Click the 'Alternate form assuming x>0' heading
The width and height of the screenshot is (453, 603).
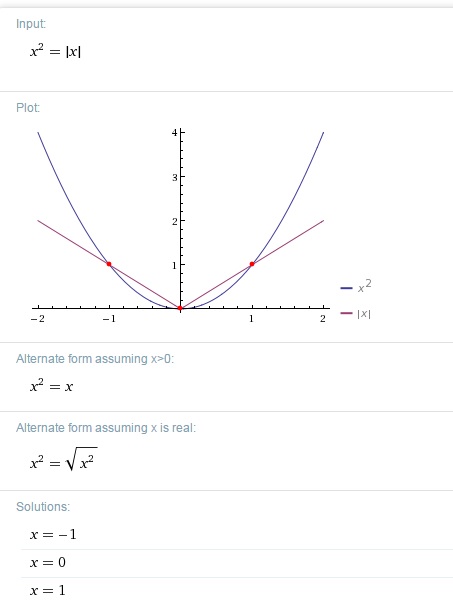(95, 359)
